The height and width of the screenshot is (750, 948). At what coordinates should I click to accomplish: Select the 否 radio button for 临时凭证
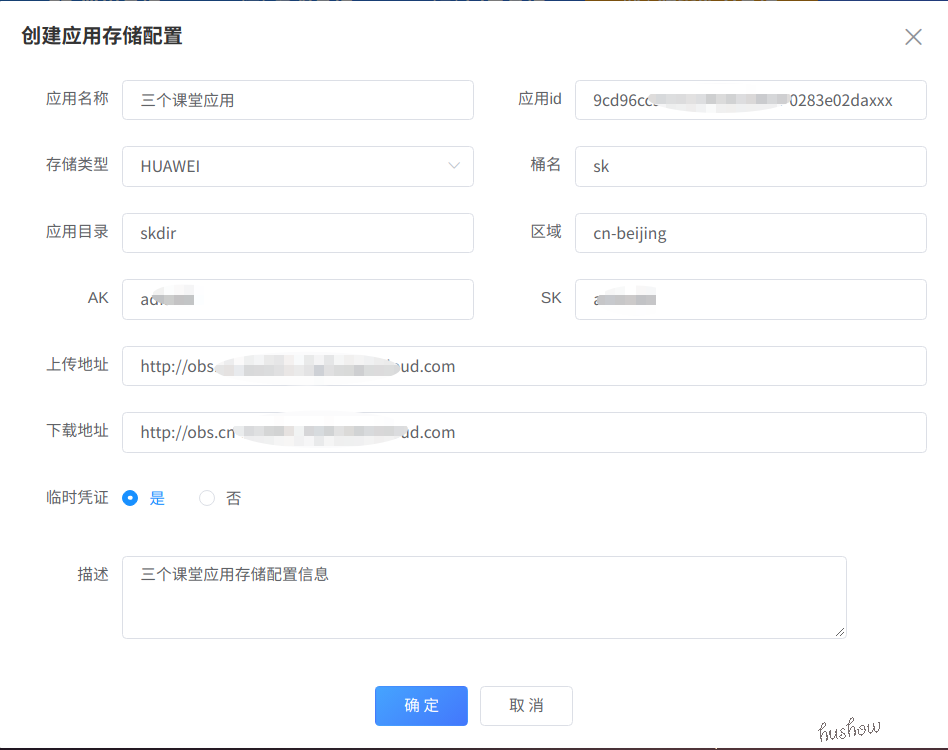pyautogui.click(x=207, y=498)
